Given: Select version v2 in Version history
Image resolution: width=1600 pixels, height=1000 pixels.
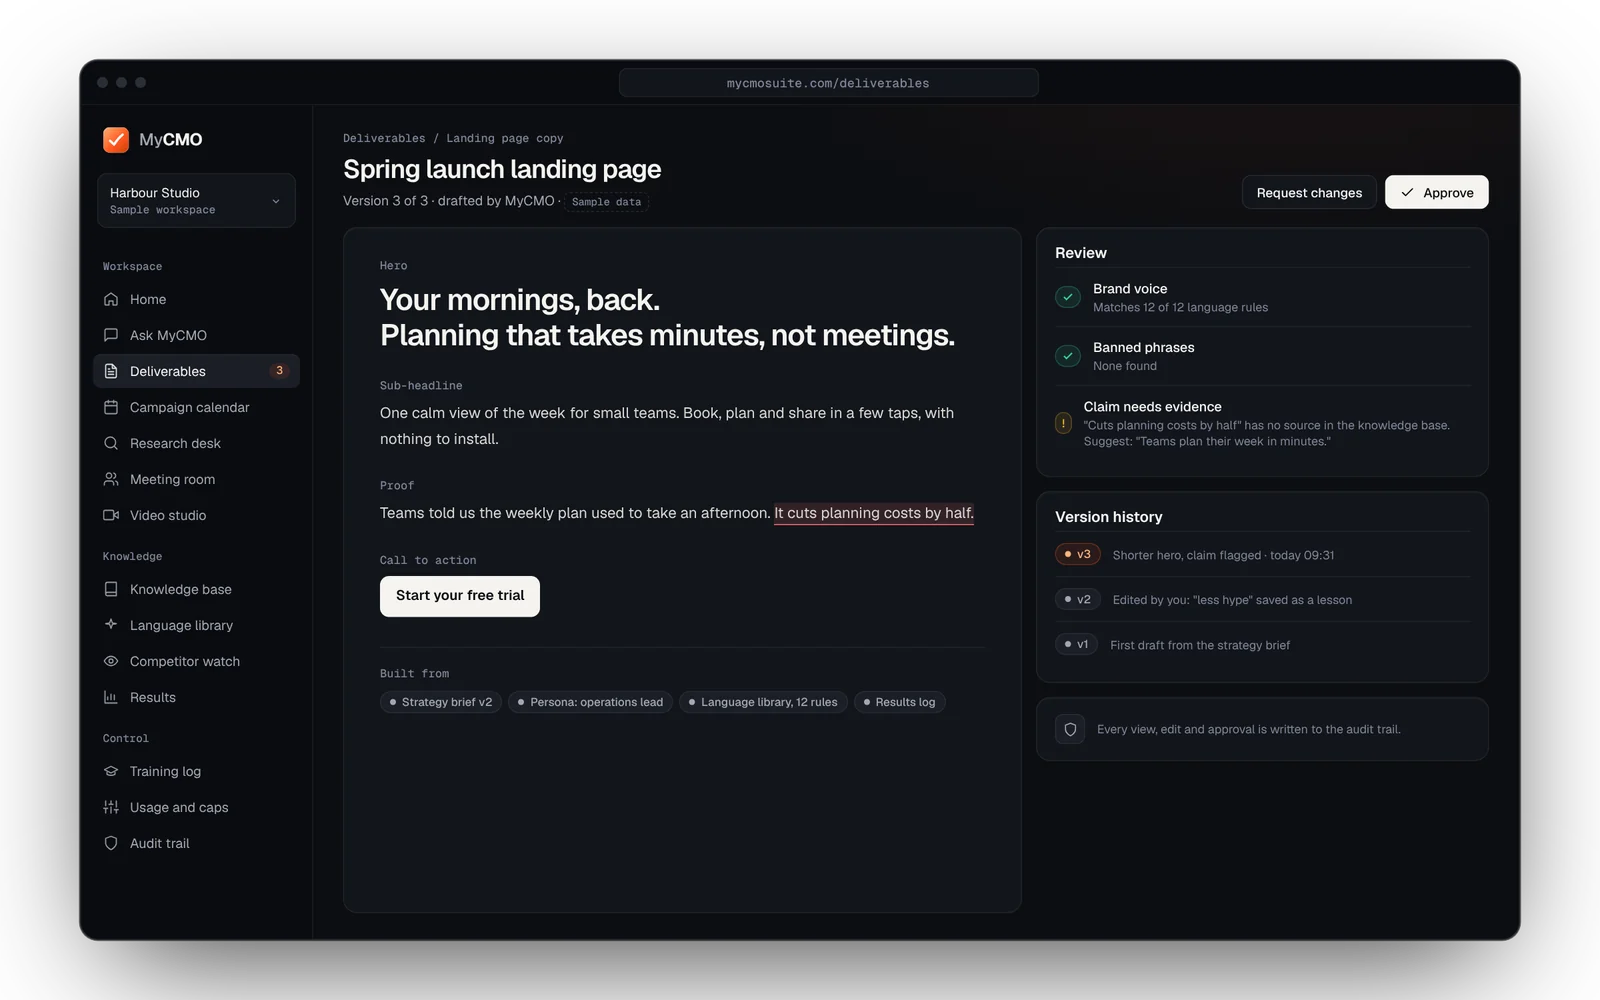Looking at the screenshot, I should (1078, 599).
